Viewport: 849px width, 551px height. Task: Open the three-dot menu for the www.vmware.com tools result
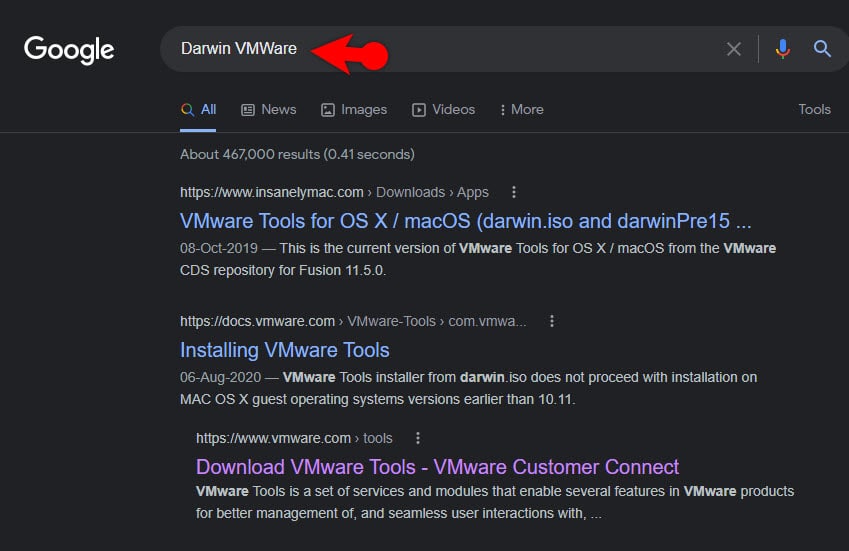point(417,438)
